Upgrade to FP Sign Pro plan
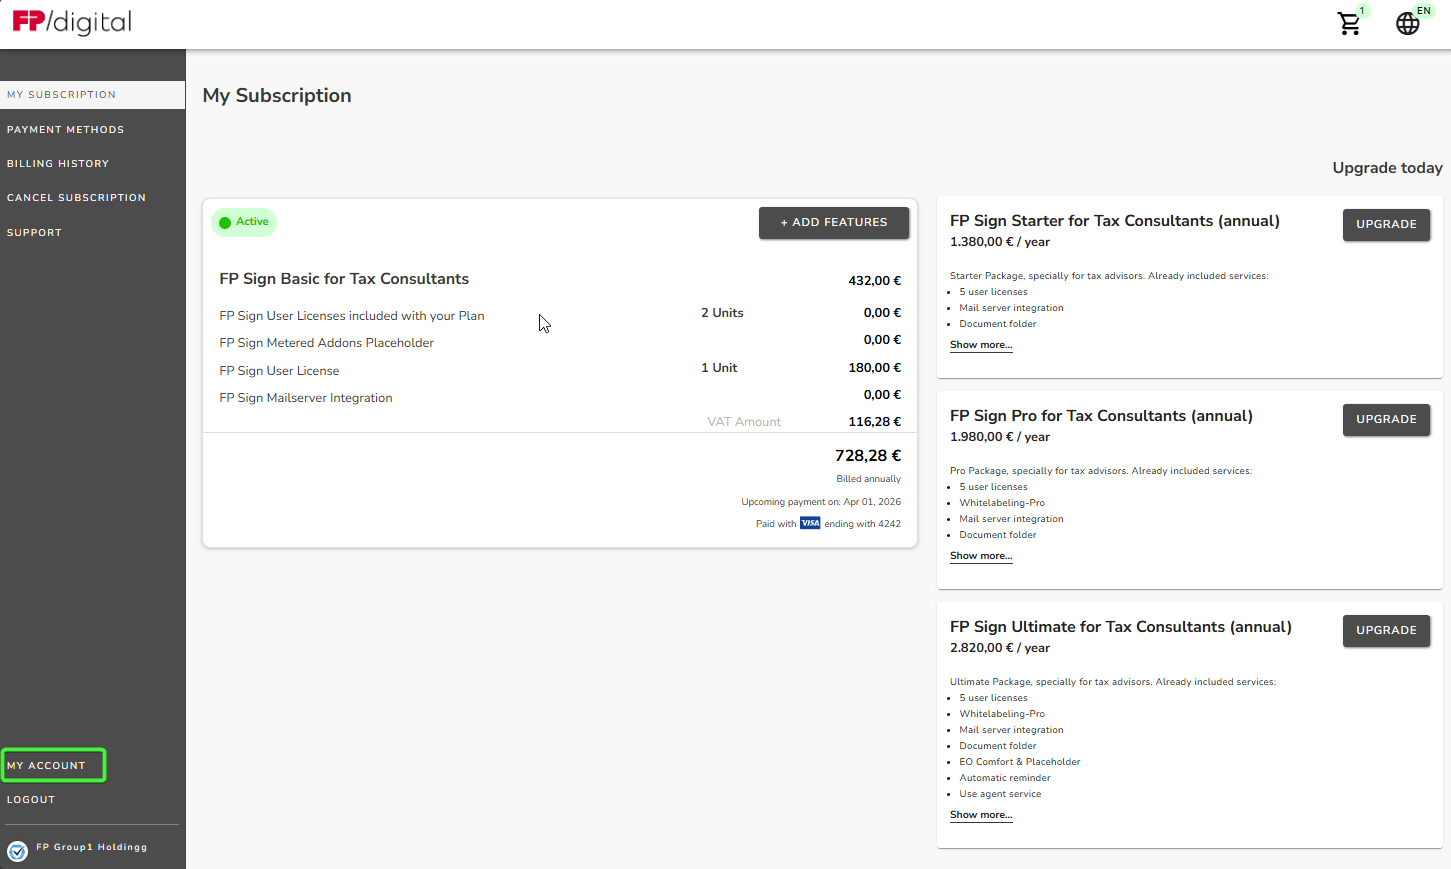This screenshot has height=869, width=1451. point(1386,419)
